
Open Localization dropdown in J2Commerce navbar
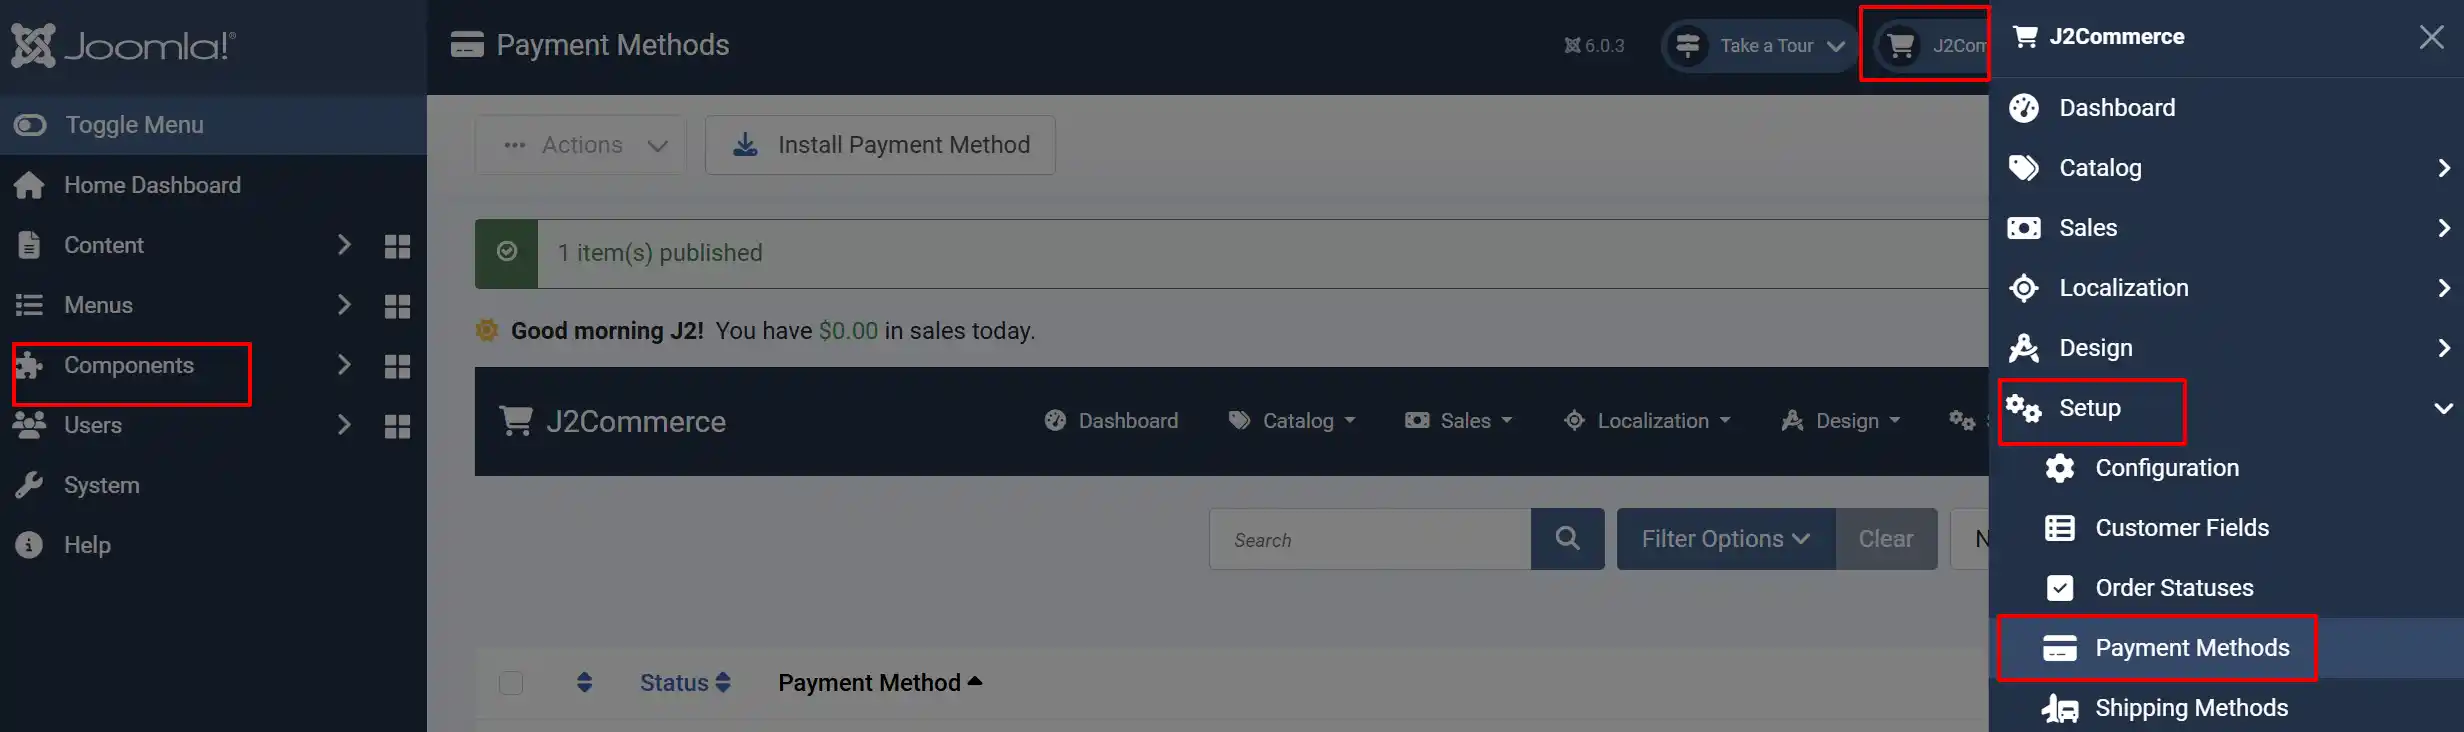[1647, 421]
